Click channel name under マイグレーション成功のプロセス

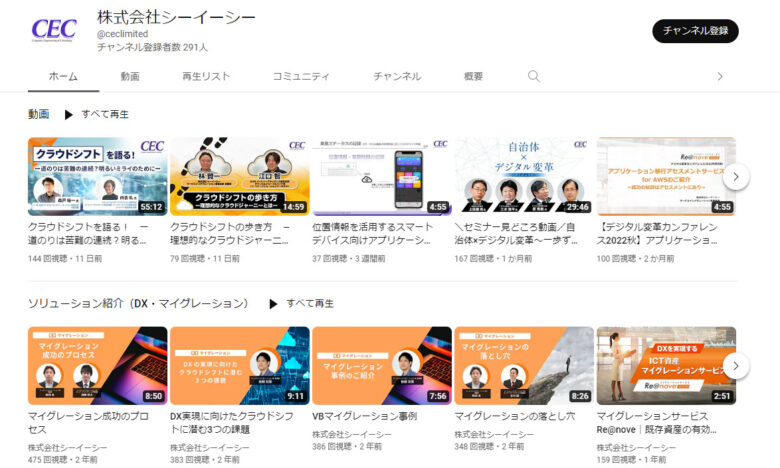[x=67, y=448]
